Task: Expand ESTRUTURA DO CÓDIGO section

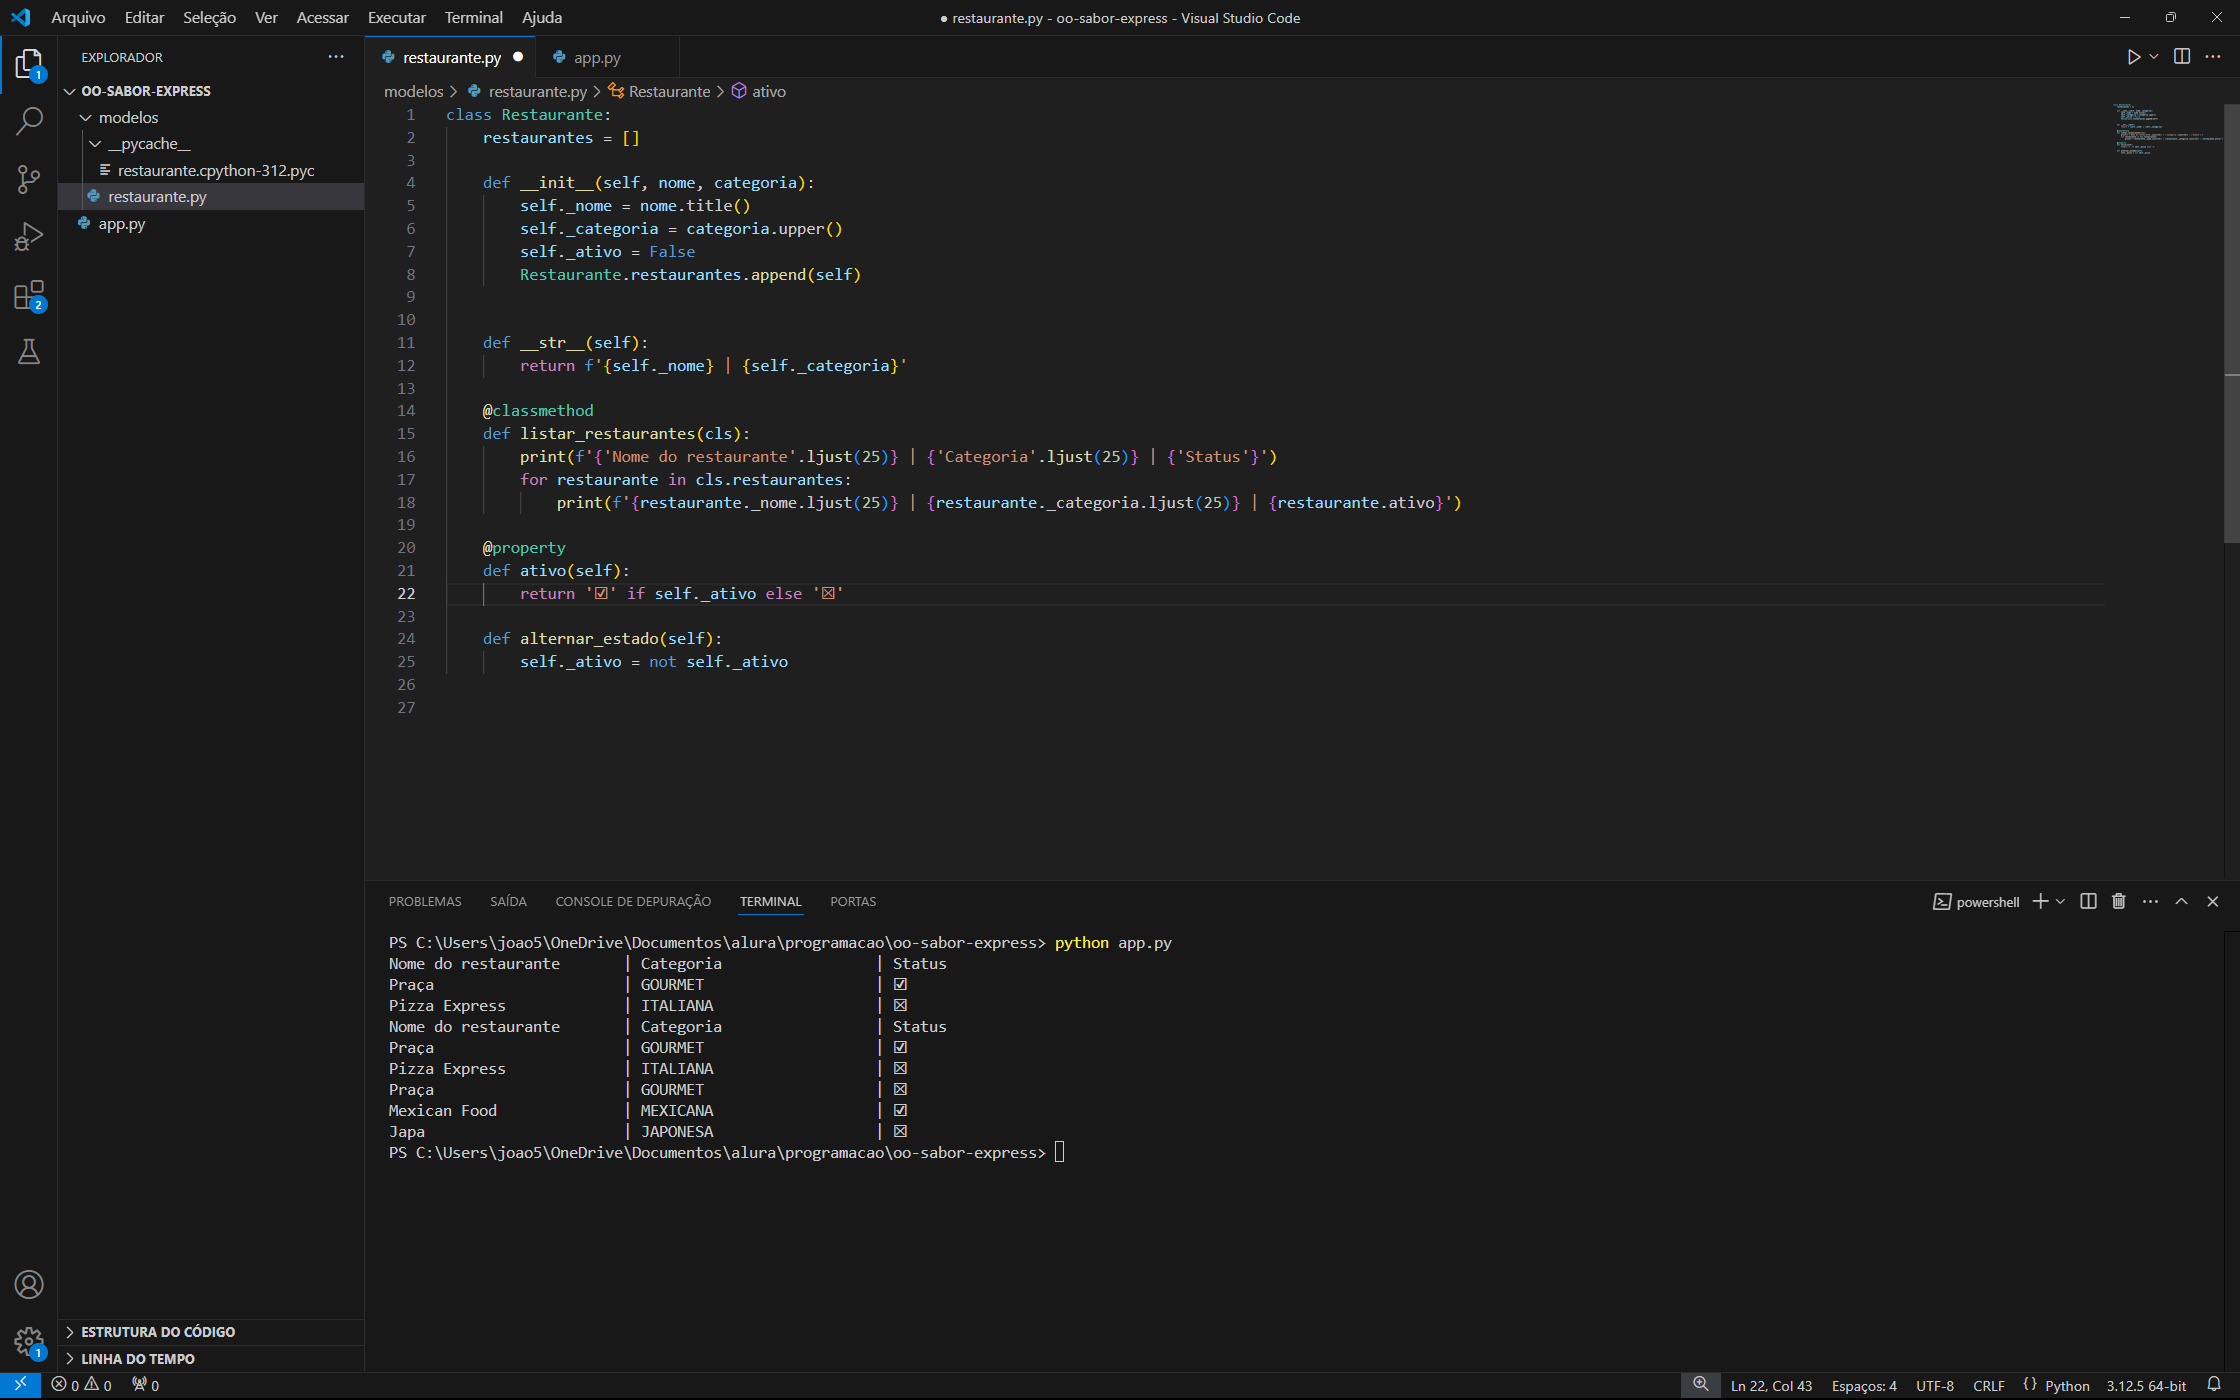Action: pos(211,1332)
